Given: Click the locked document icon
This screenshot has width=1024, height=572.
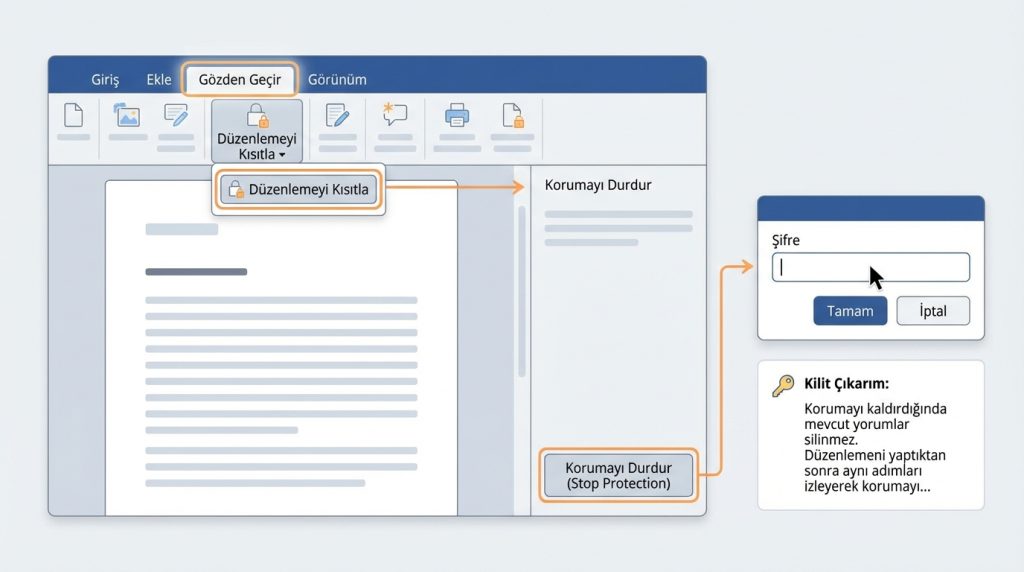Looking at the screenshot, I should (513, 116).
